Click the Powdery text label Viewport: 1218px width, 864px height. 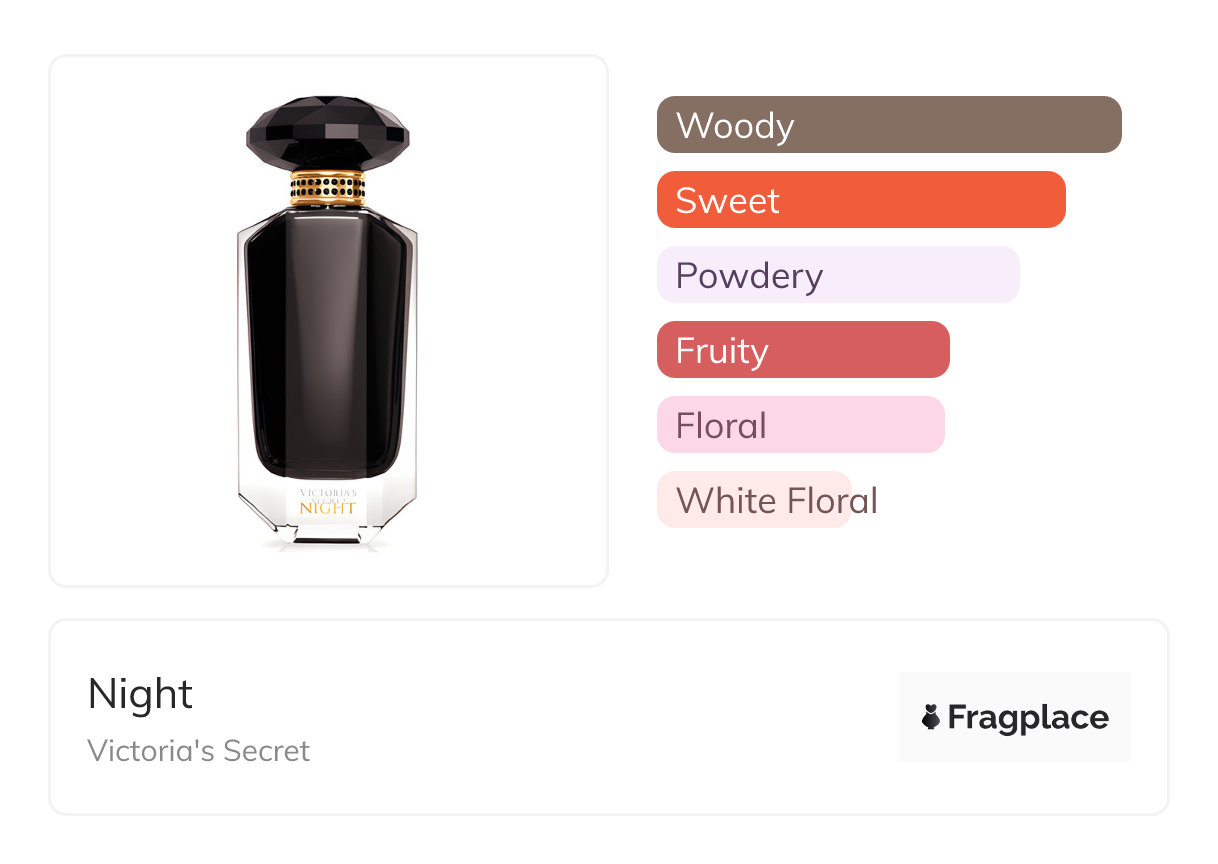pos(749,276)
